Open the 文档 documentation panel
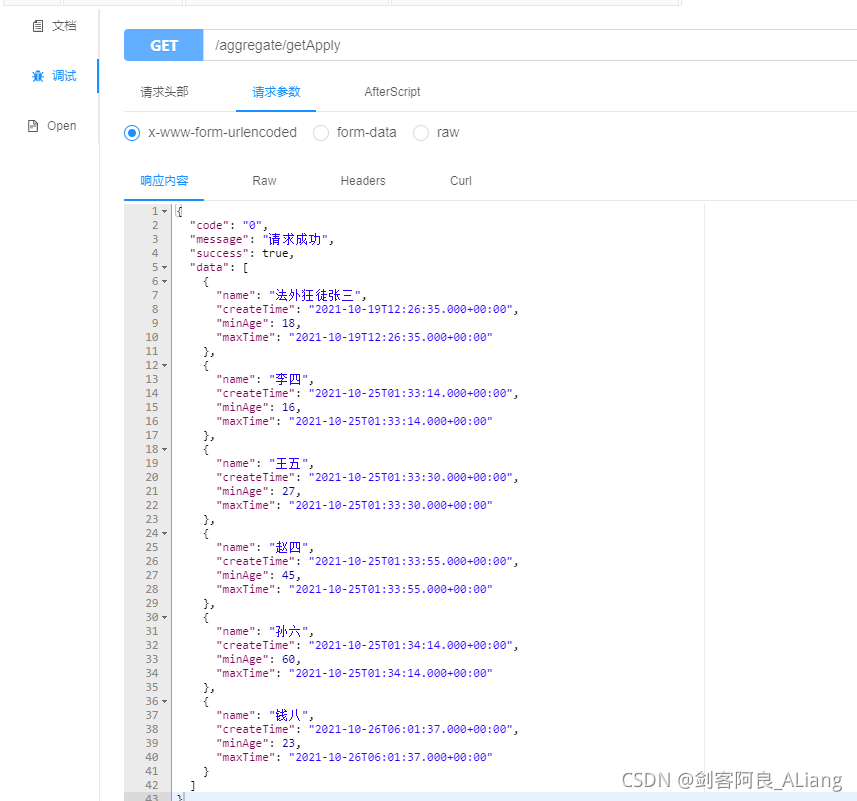The width and height of the screenshot is (857, 801). click(63, 25)
